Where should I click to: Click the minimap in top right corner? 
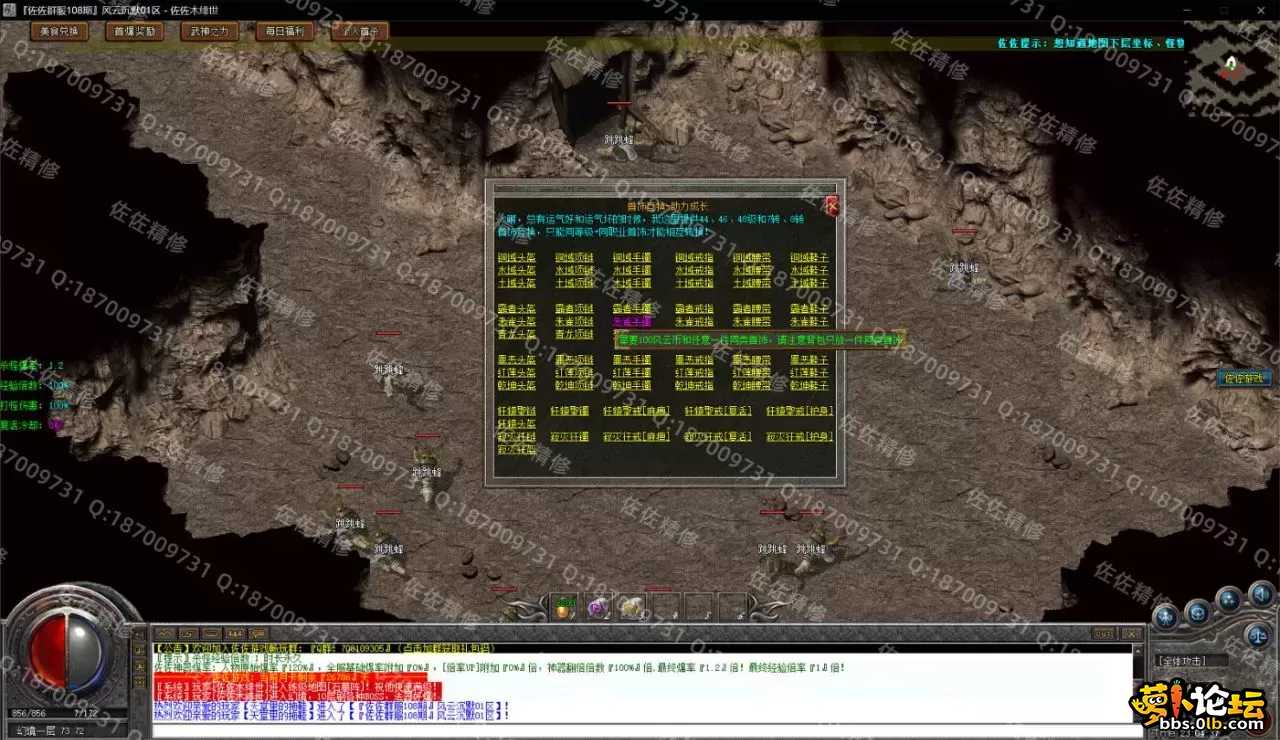click(x=1232, y=66)
